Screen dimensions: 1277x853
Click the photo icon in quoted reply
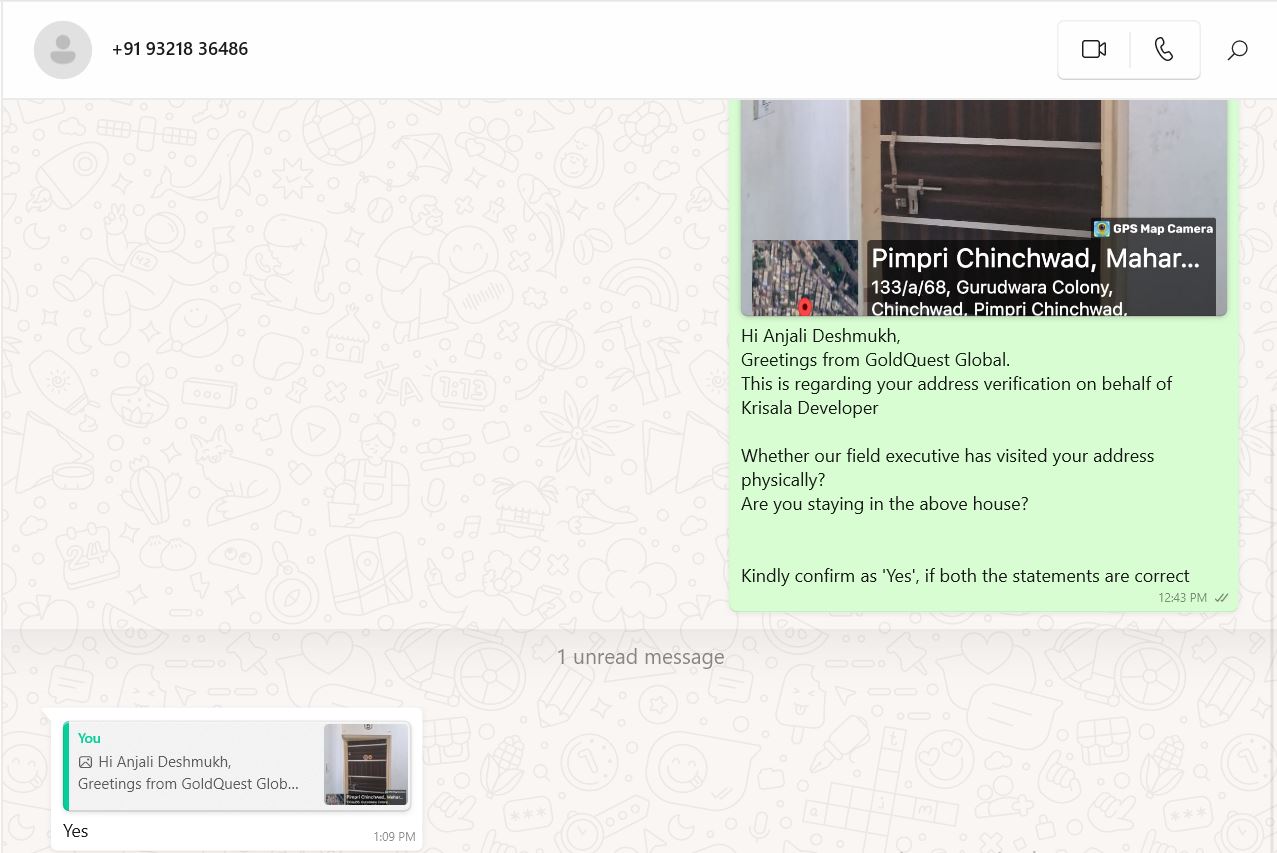click(x=85, y=762)
